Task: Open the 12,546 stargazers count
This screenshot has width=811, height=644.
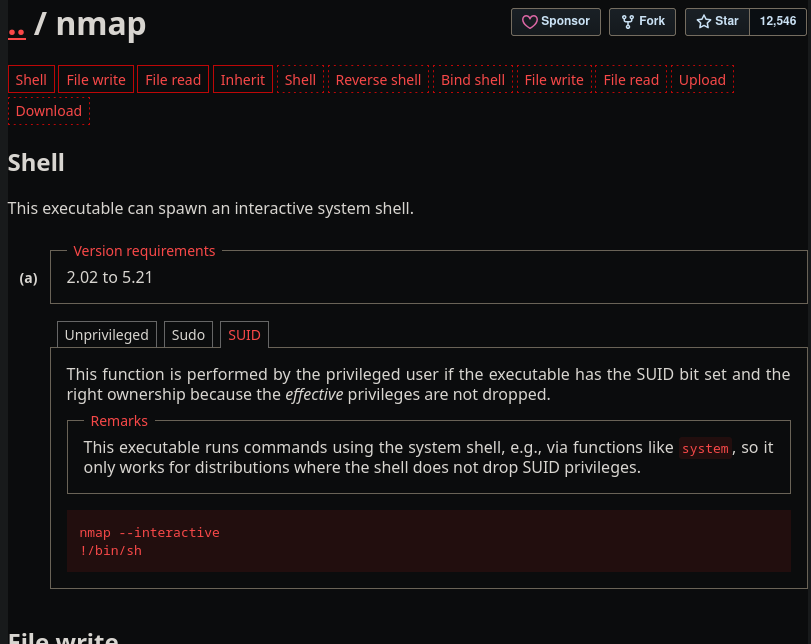Action: click(778, 22)
